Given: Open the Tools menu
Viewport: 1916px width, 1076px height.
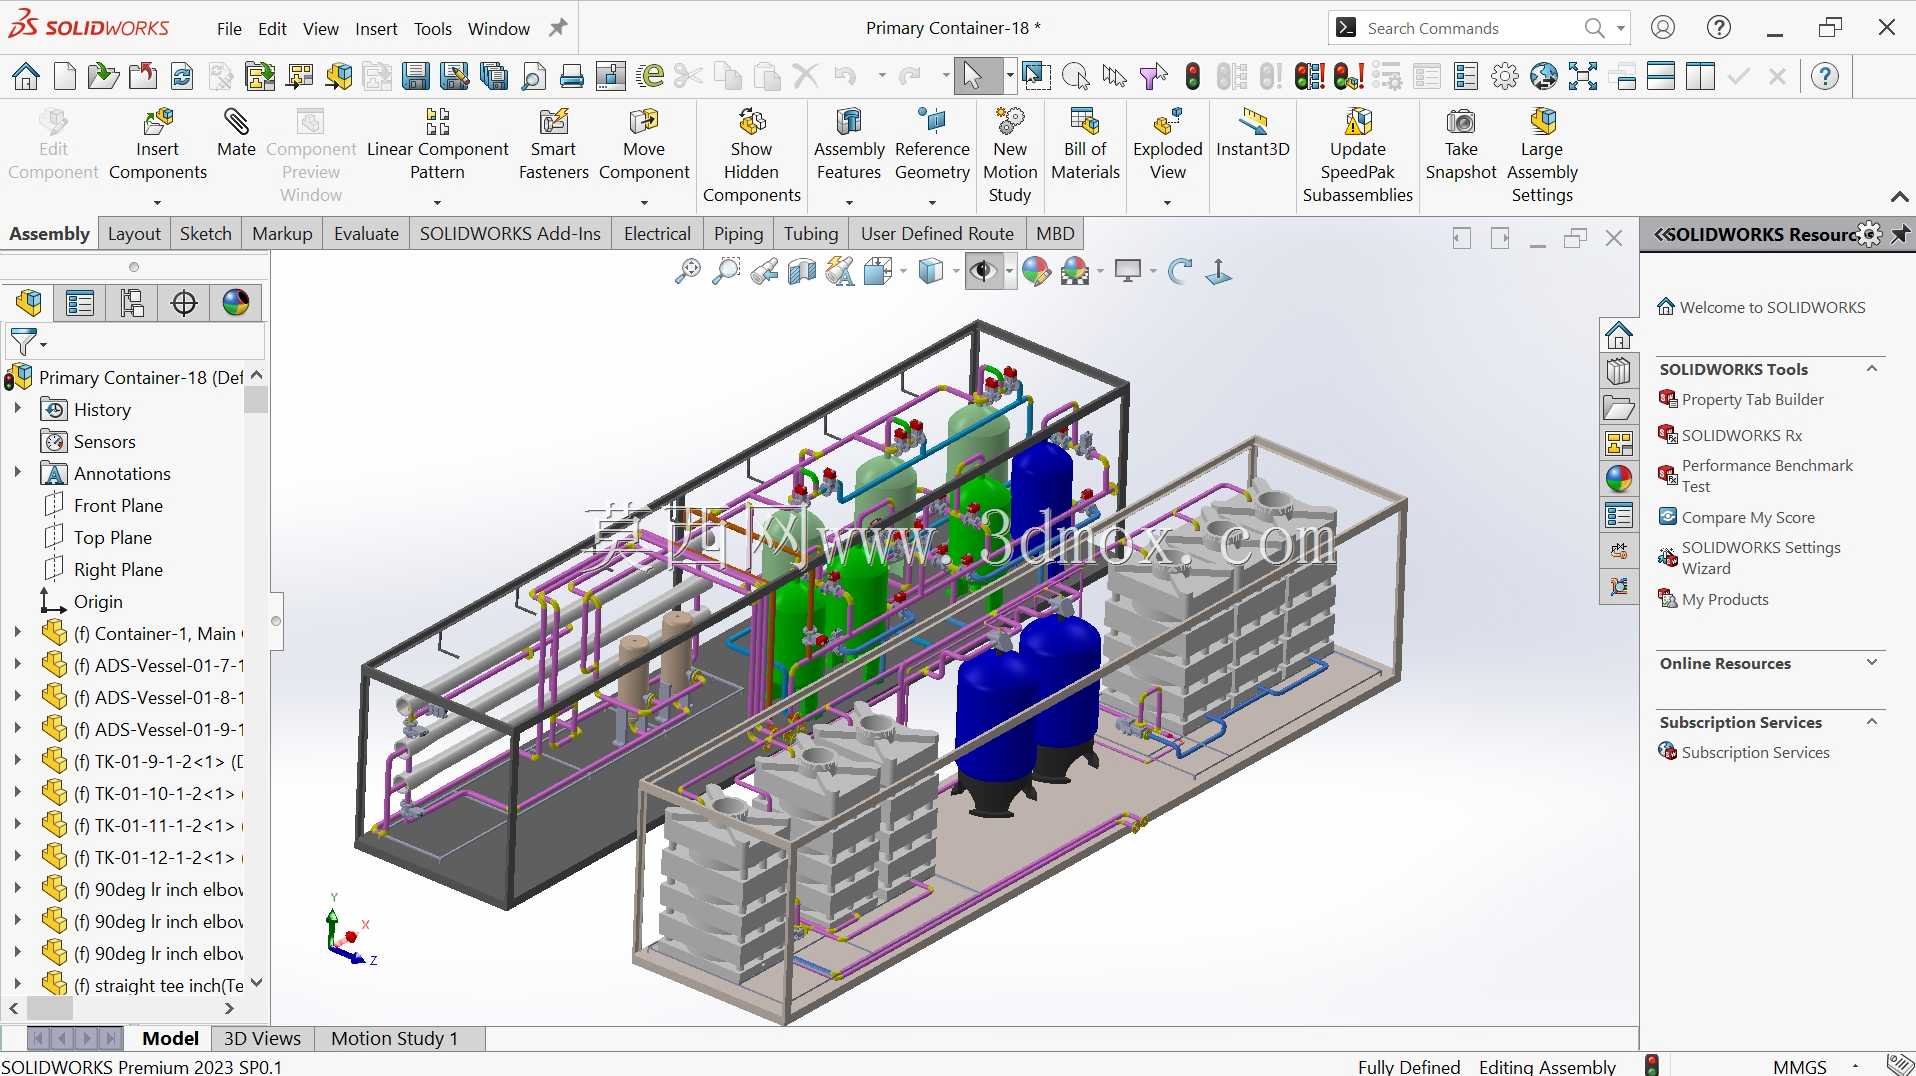Looking at the screenshot, I should click(433, 29).
